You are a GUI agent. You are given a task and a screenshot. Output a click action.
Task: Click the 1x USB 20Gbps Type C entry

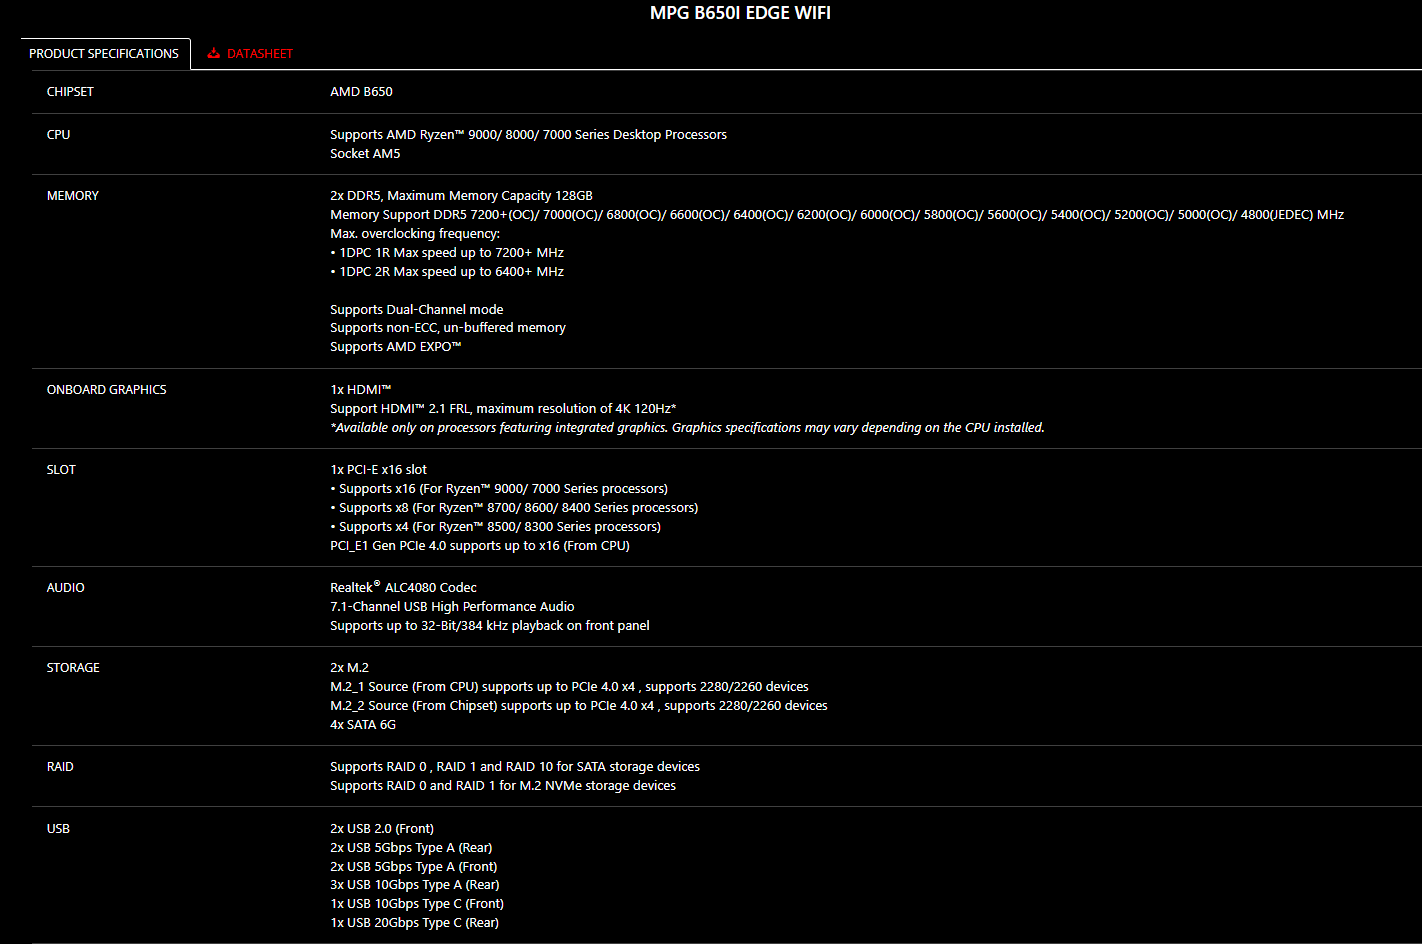click(414, 923)
